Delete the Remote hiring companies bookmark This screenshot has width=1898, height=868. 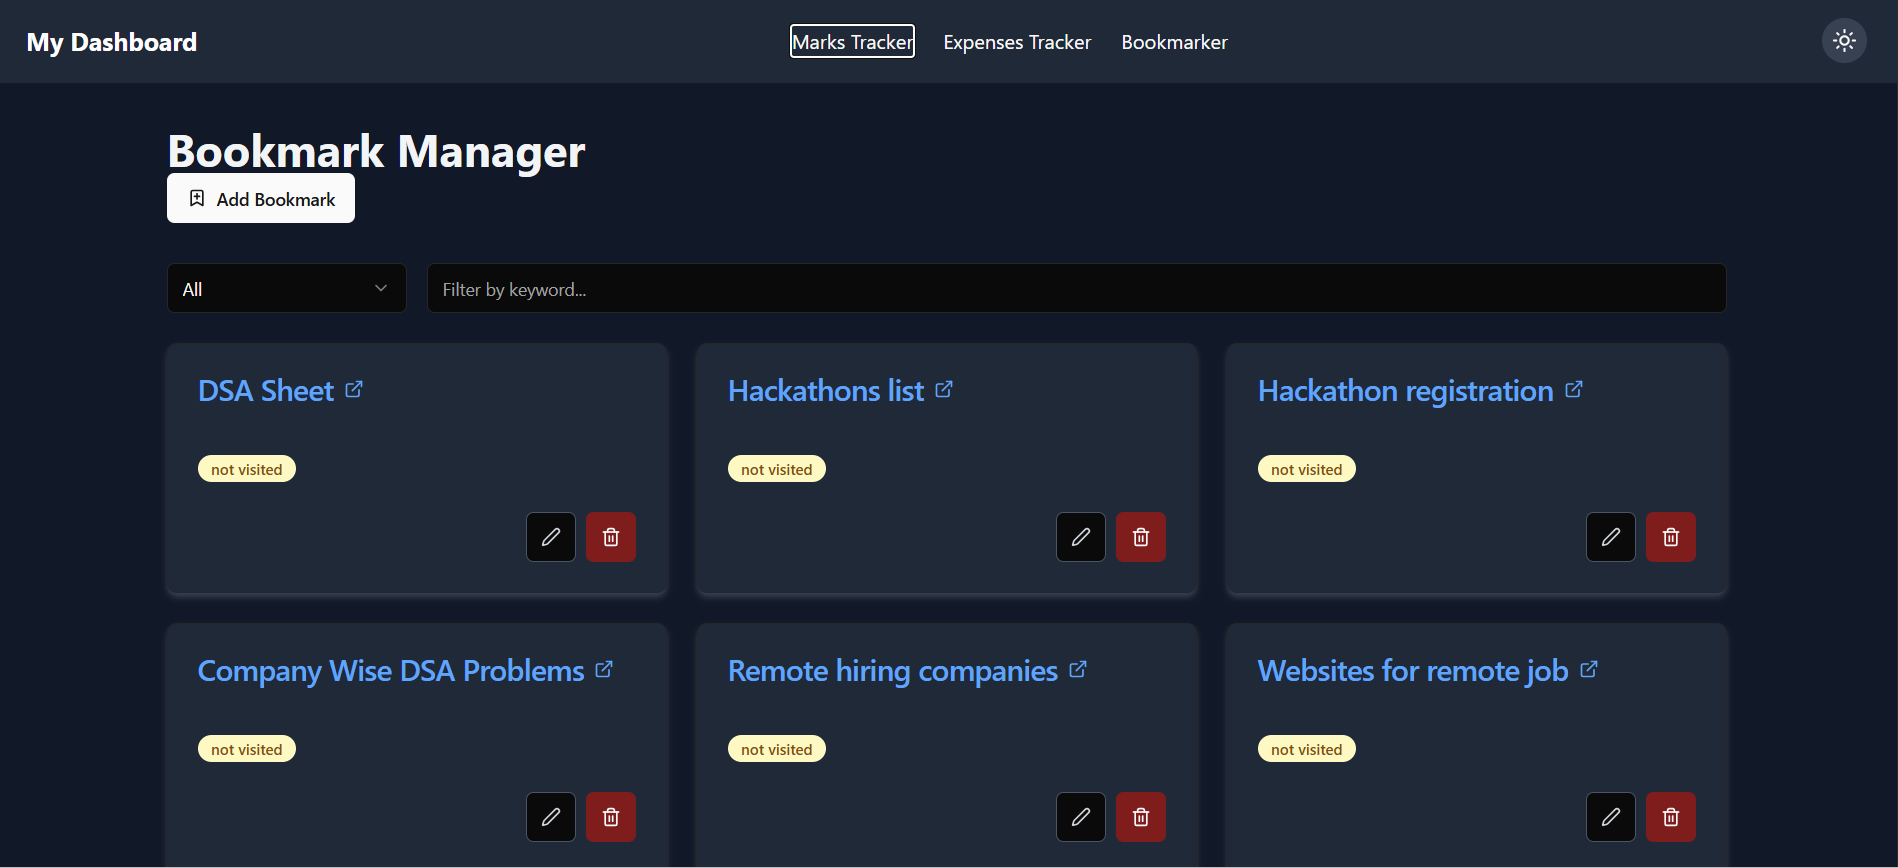coord(1141,817)
